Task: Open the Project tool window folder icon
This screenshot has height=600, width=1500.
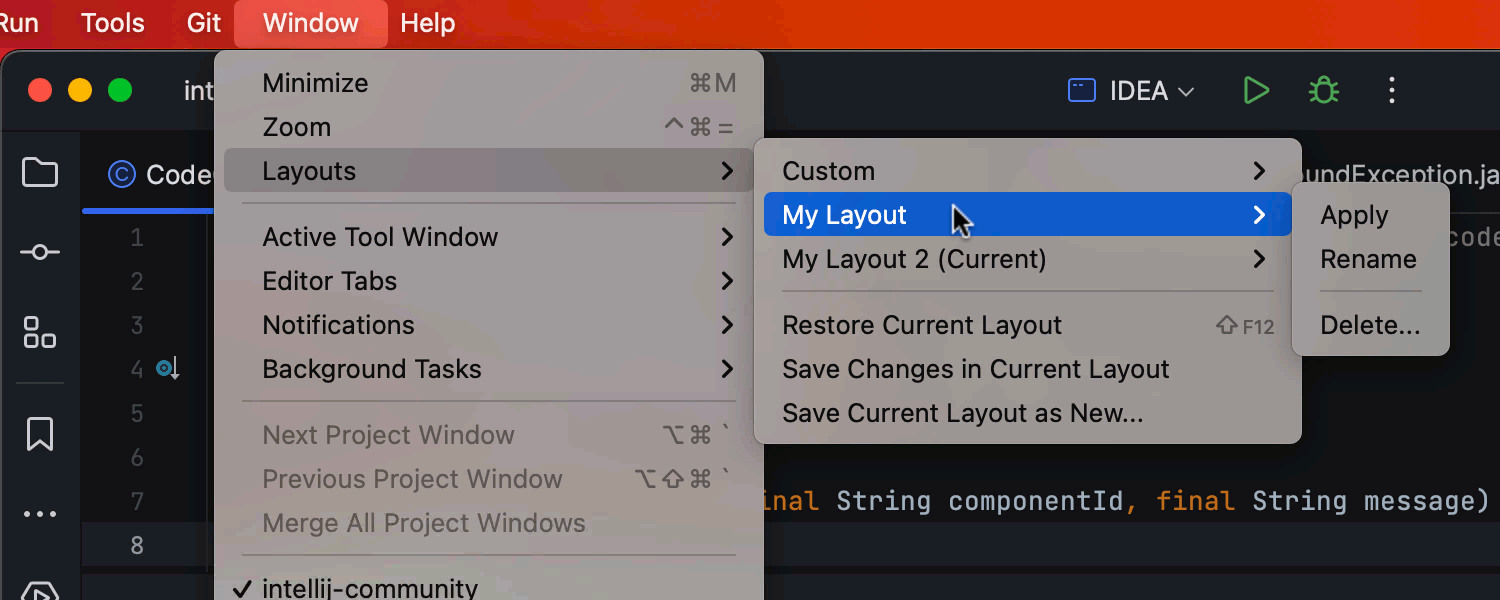Action: (40, 173)
